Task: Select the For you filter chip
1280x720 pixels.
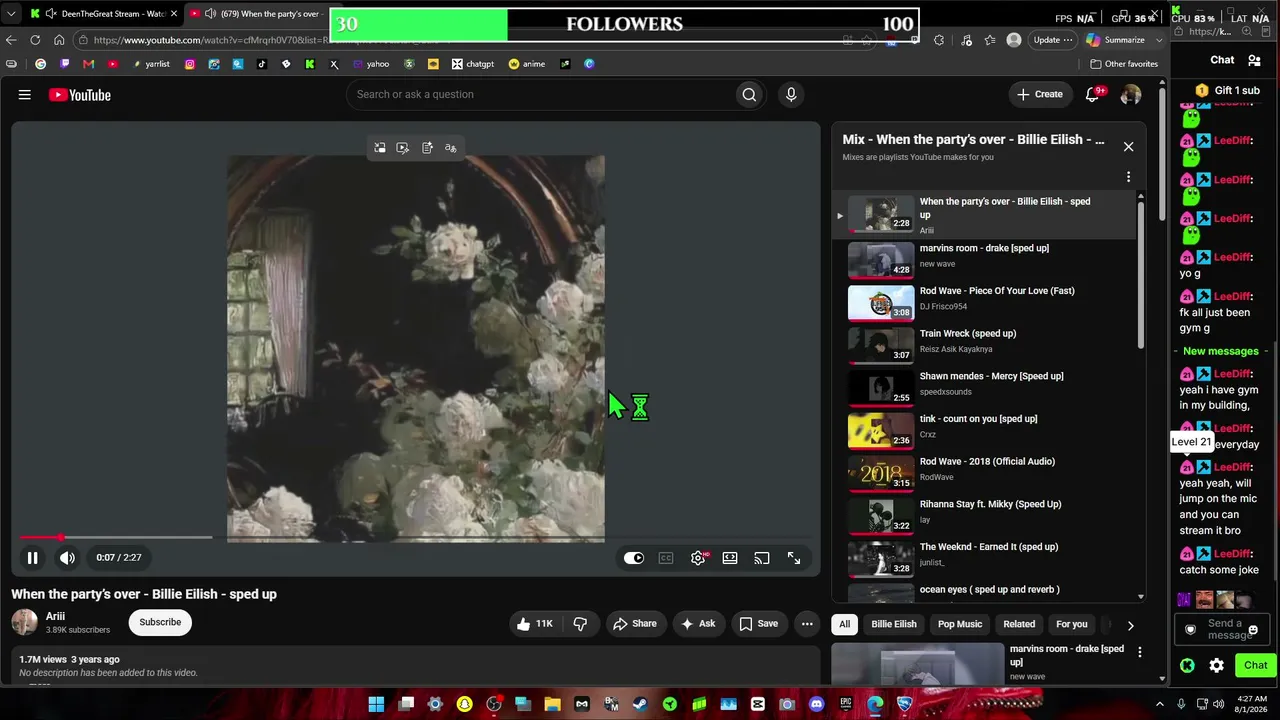Action: pyautogui.click(x=1072, y=624)
